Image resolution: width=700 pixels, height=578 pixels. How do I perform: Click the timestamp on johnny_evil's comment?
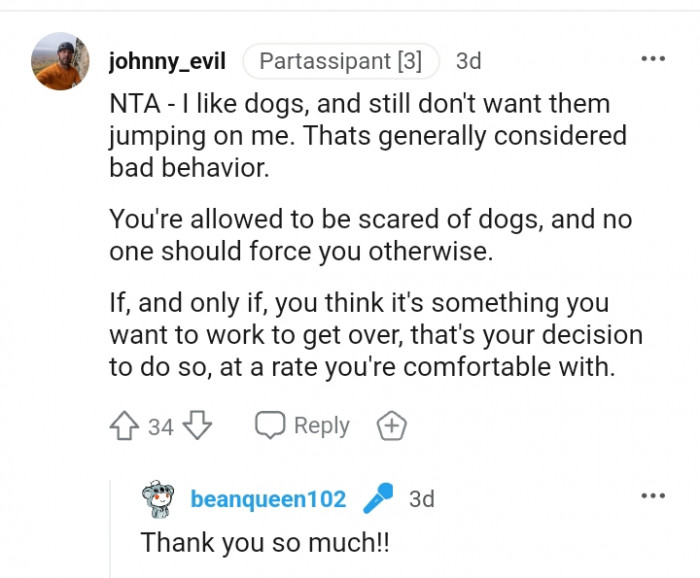point(468,61)
